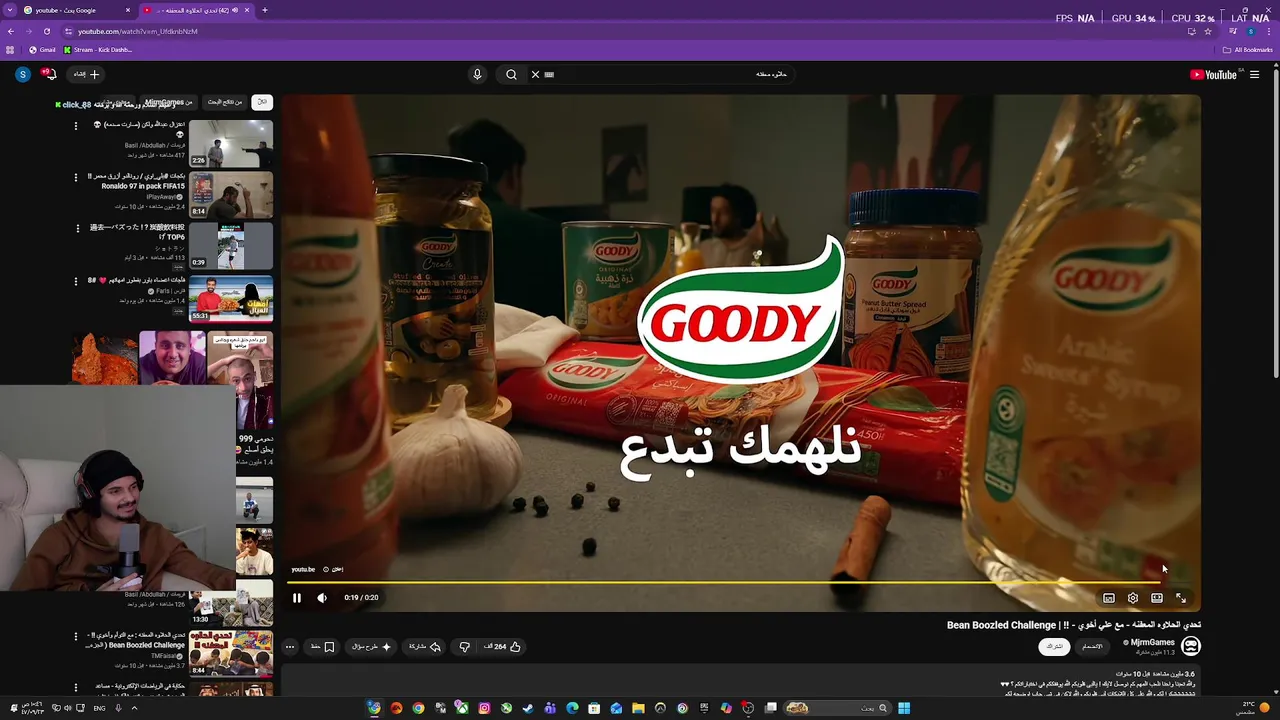Share the video using the share button

coord(425,647)
